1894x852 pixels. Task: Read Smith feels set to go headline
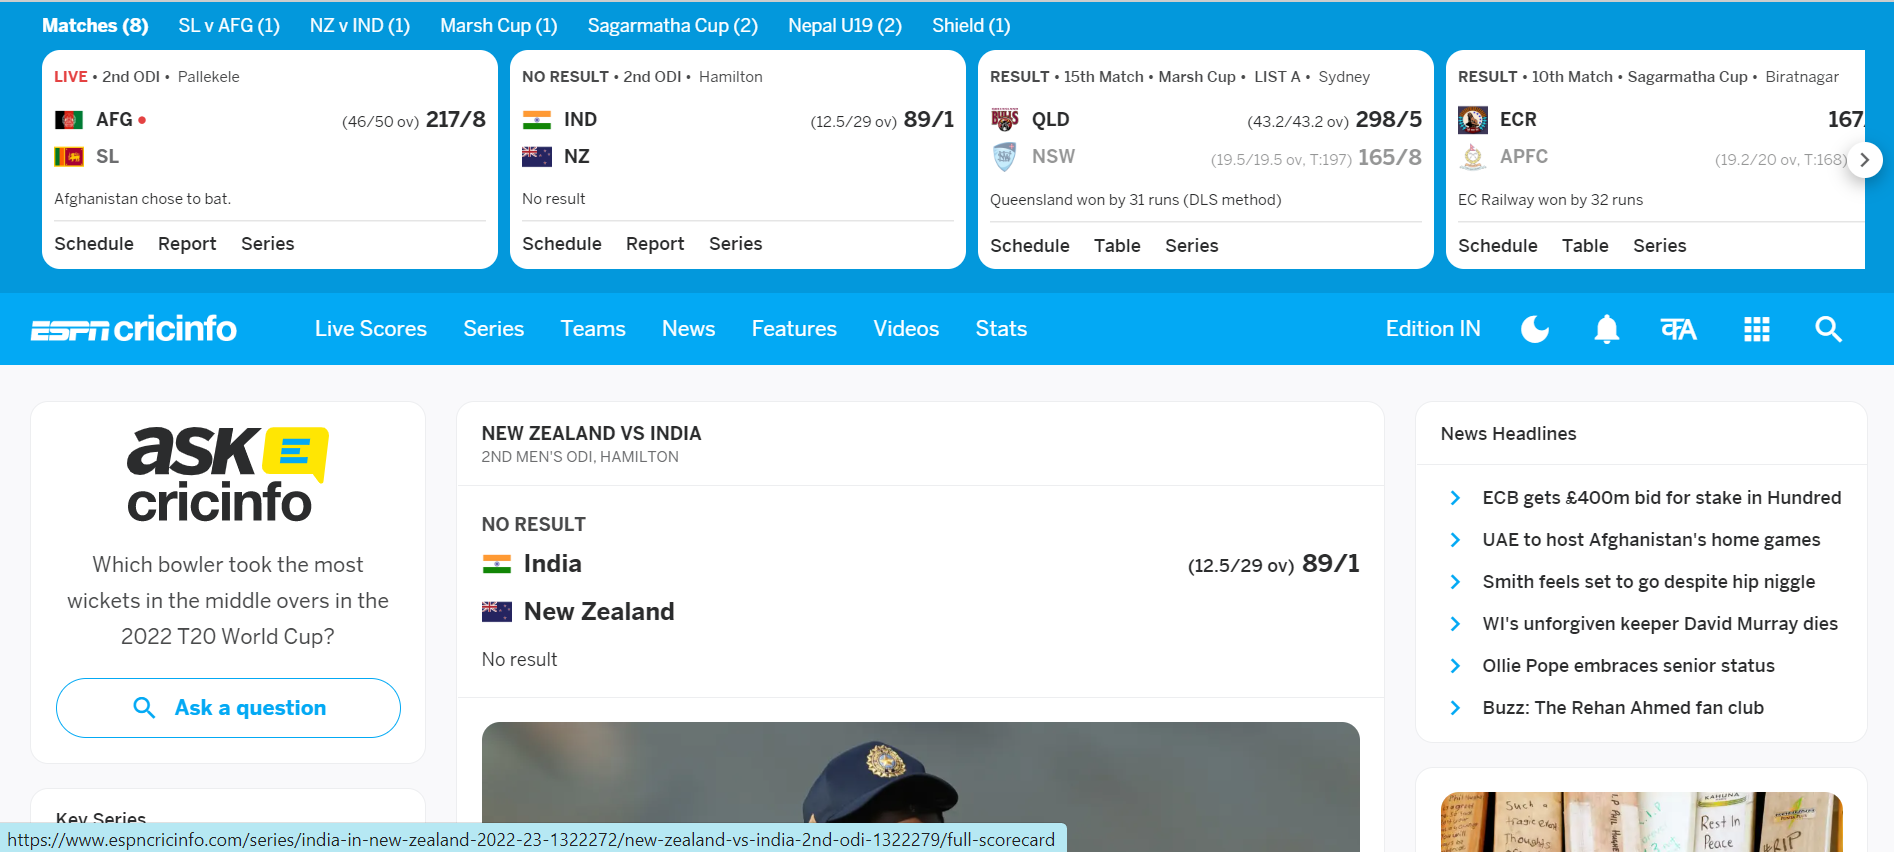coord(1648,582)
